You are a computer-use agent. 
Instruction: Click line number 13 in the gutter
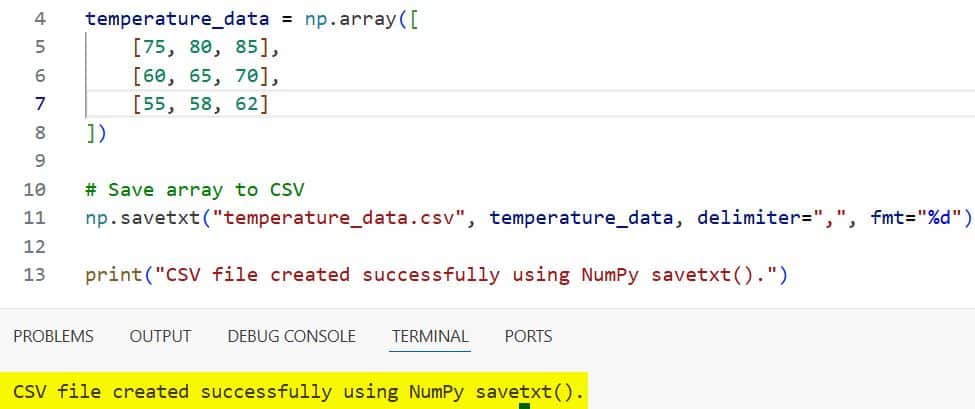click(x=34, y=275)
